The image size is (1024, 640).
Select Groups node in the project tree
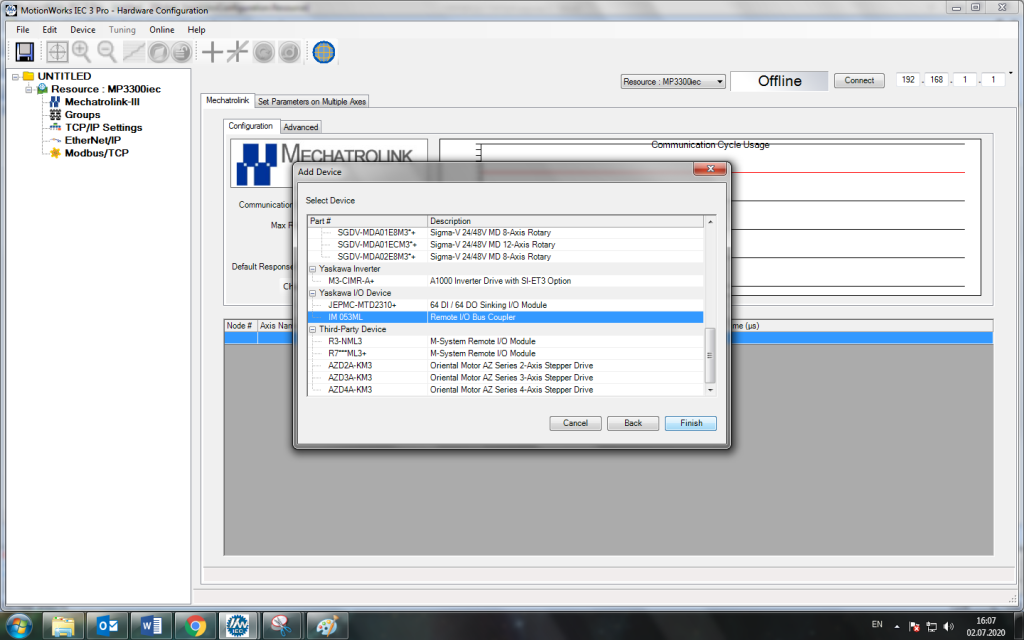click(x=82, y=115)
